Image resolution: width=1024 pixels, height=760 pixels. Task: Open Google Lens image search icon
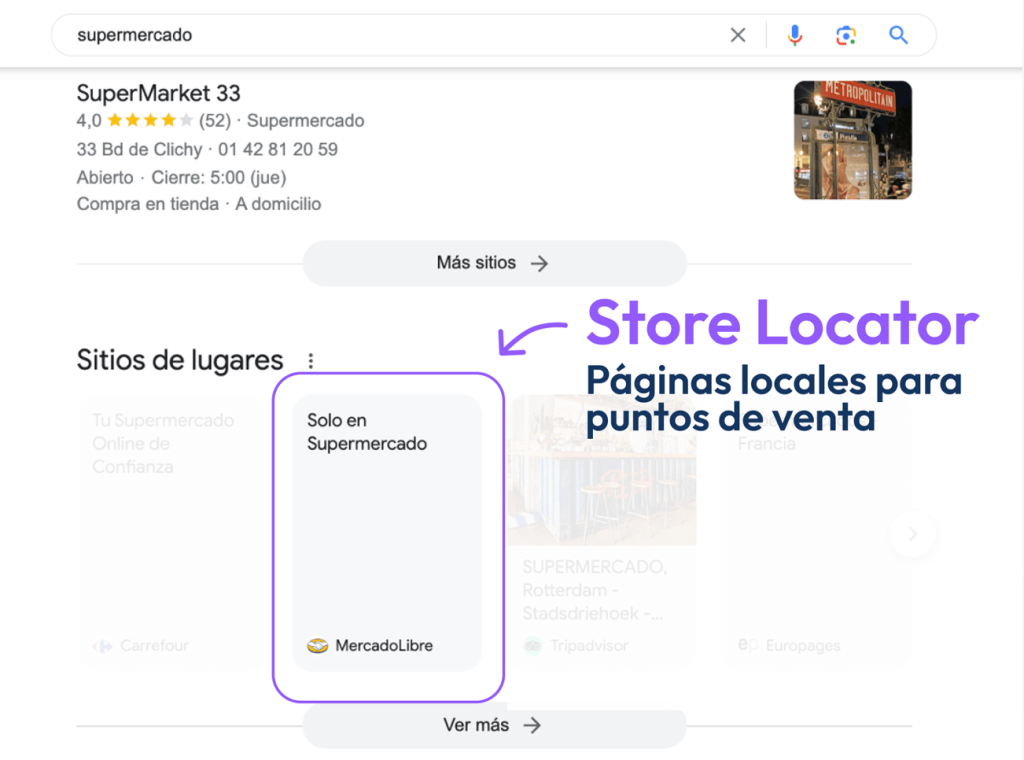846,35
